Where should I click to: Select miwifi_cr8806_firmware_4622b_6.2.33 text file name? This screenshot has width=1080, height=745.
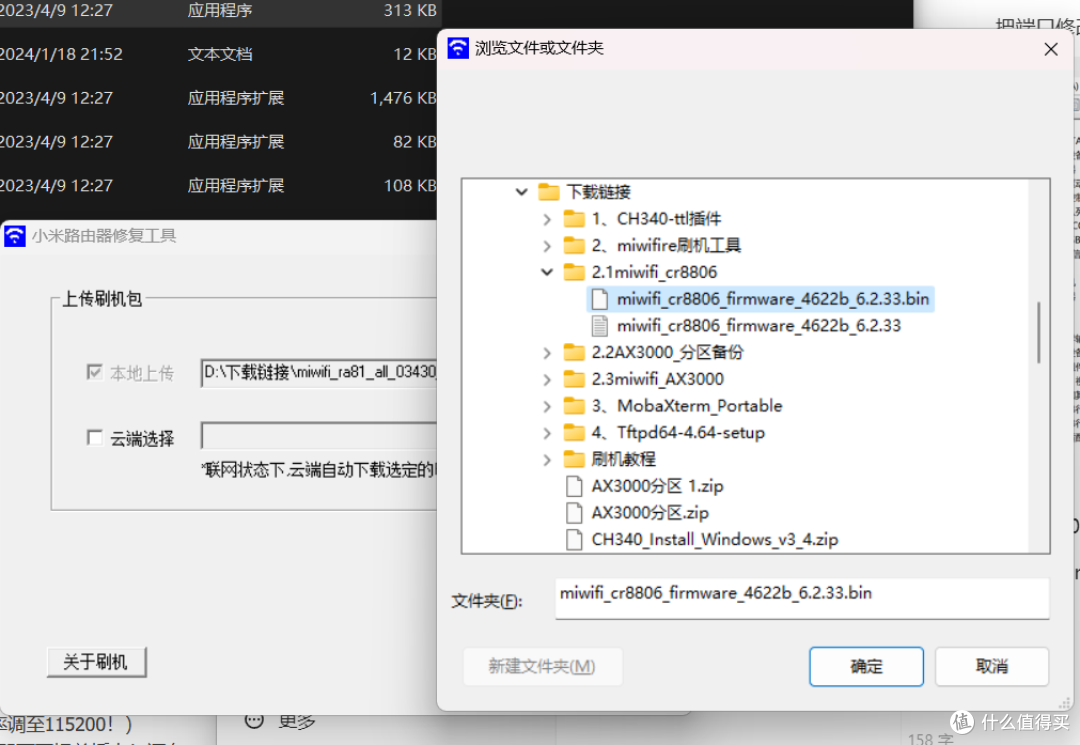point(759,326)
